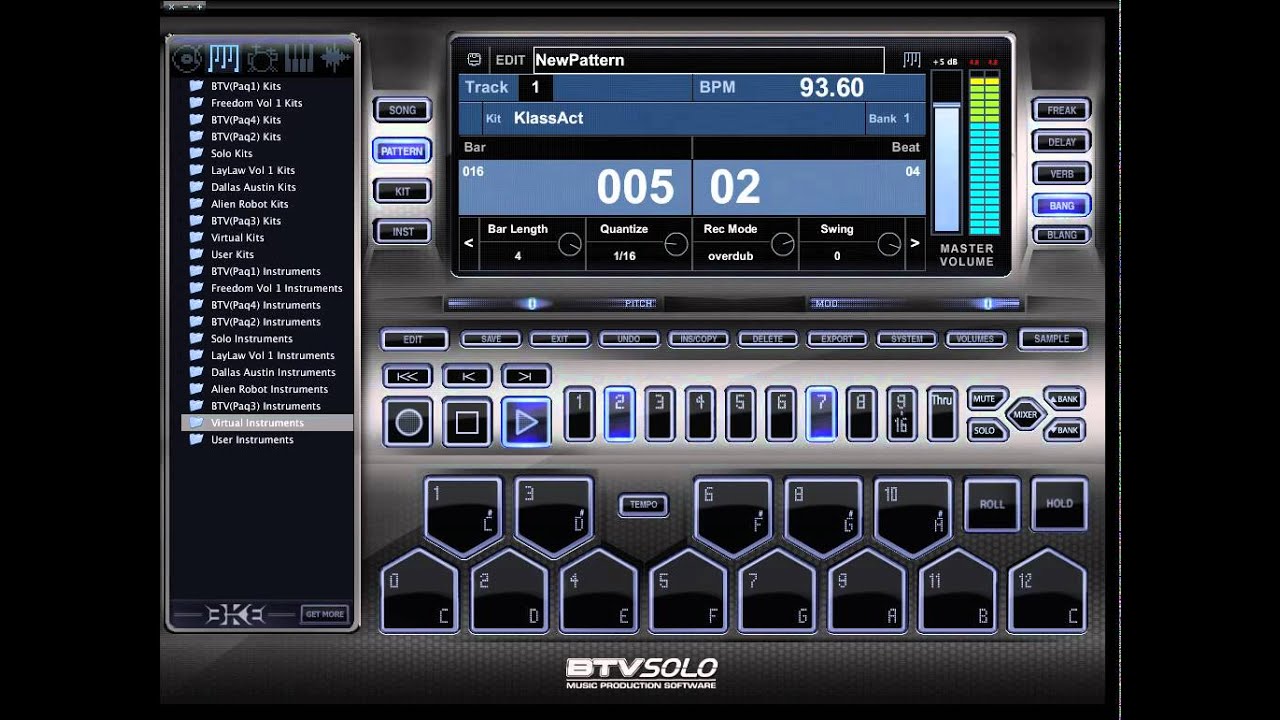Expand Virtual Instruments folder
The image size is (1280, 720).
pyautogui.click(x=267, y=423)
